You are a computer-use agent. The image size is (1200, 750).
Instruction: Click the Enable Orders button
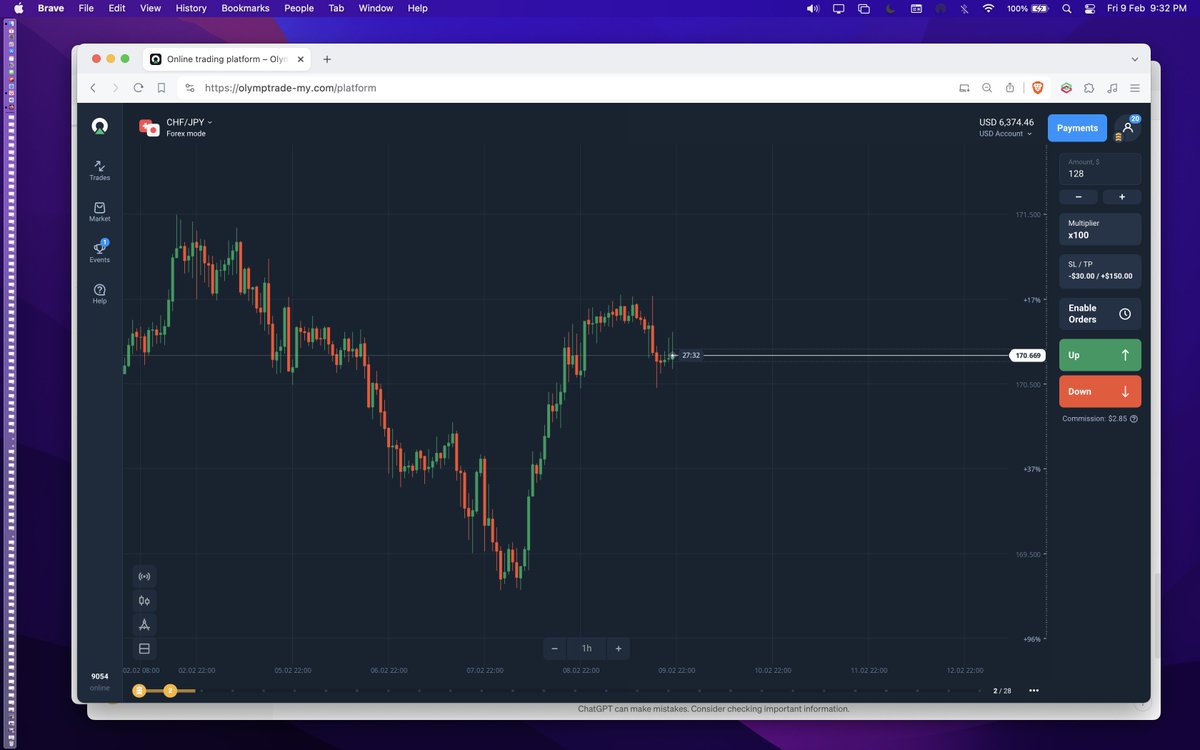1100,314
